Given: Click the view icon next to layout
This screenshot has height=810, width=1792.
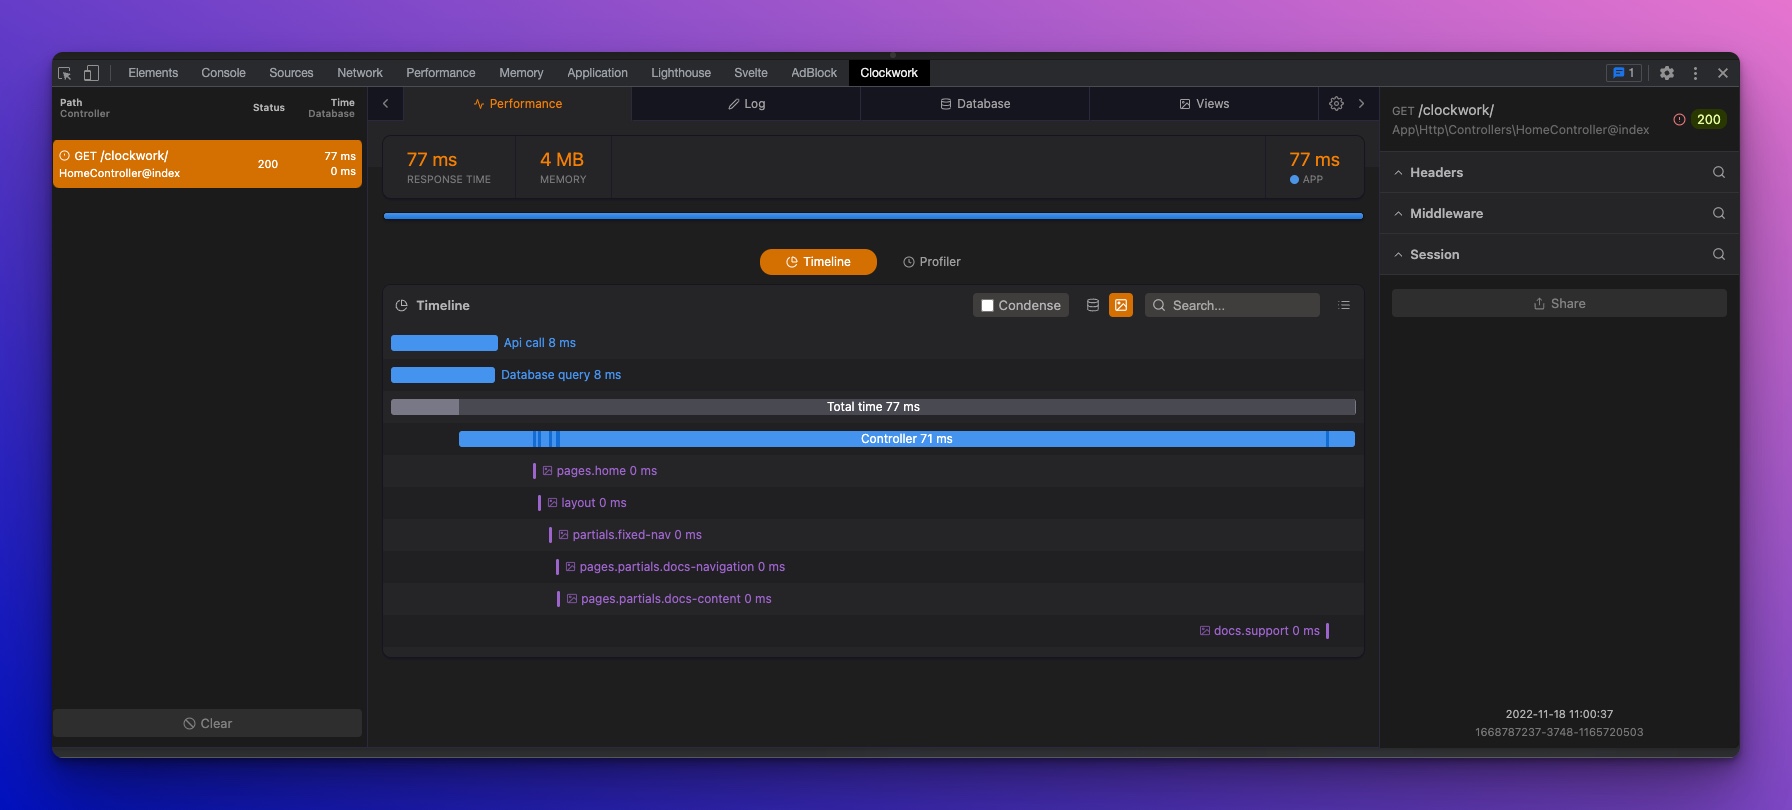Looking at the screenshot, I should (552, 503).
